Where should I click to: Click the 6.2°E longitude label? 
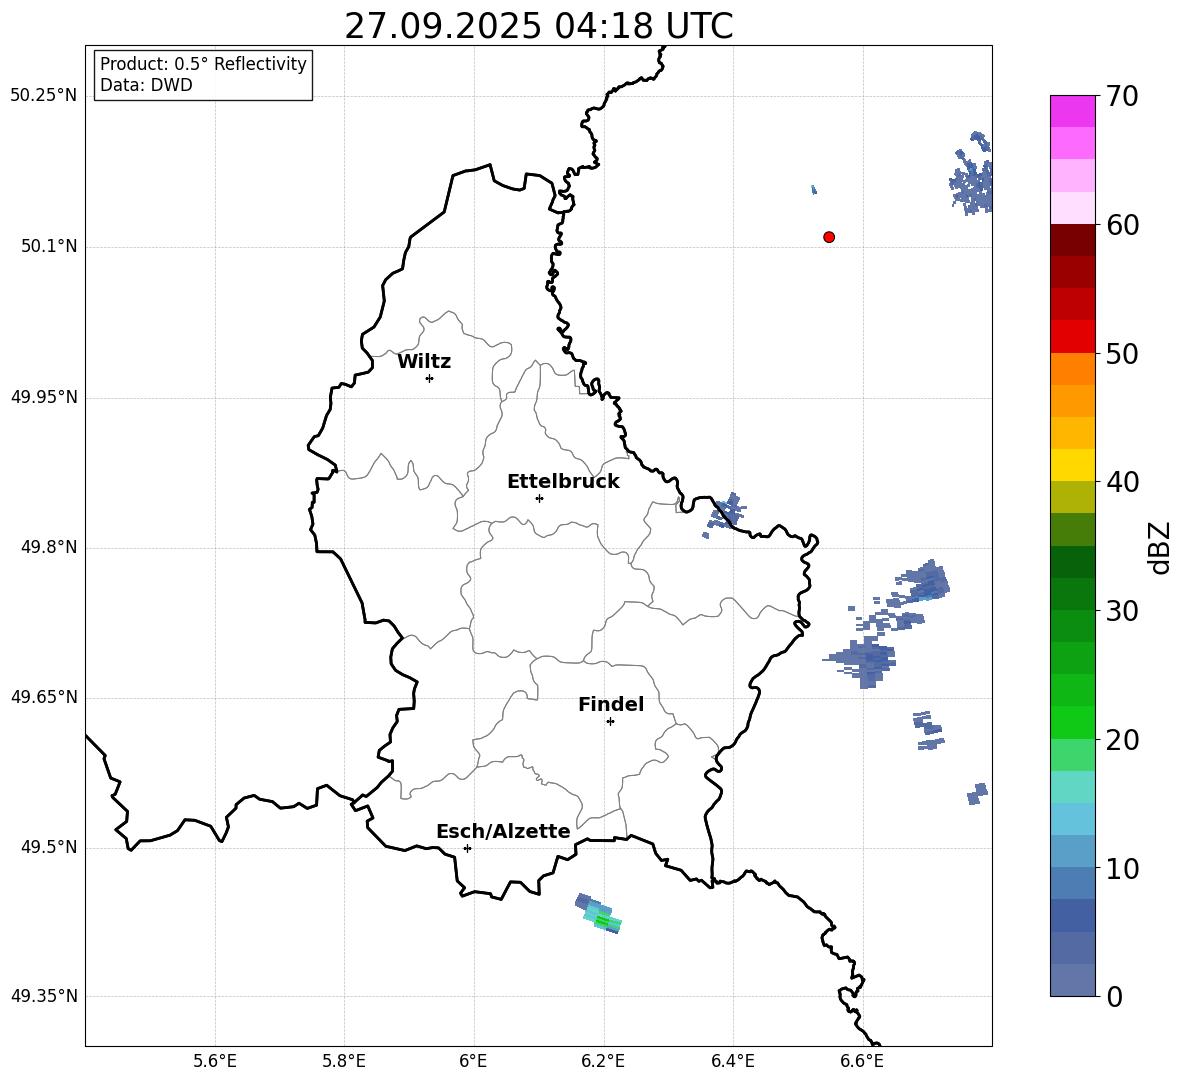pyautogui.click(x=603, y=1061)
